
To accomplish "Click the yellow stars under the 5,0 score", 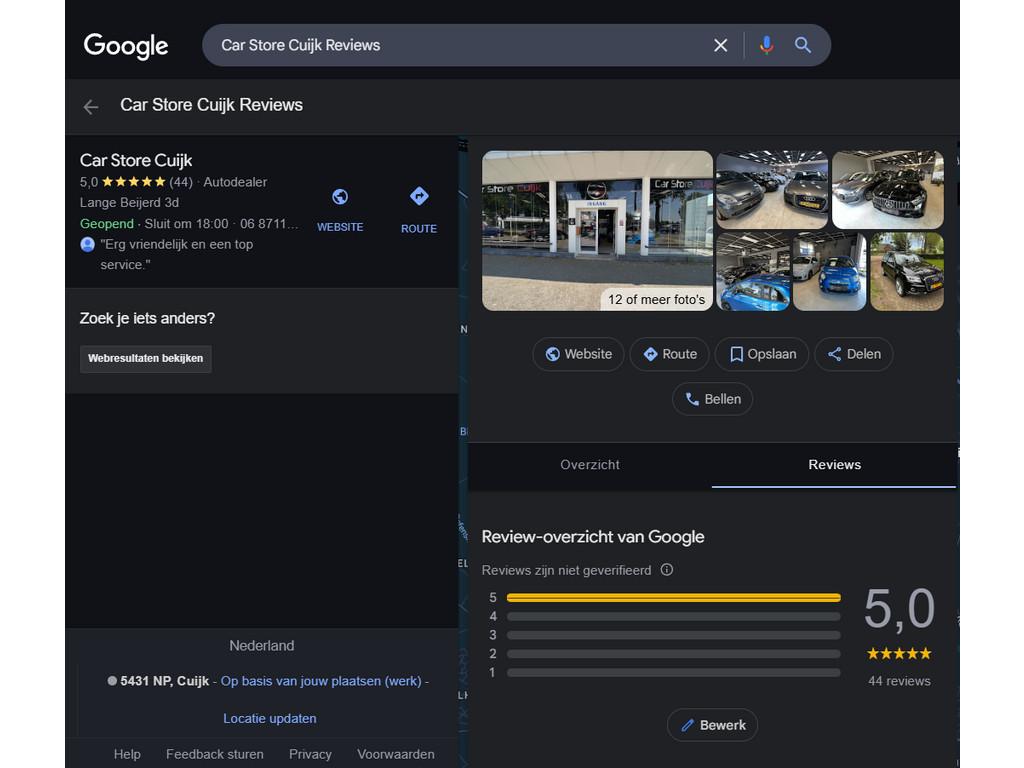I will coord(899,653).
